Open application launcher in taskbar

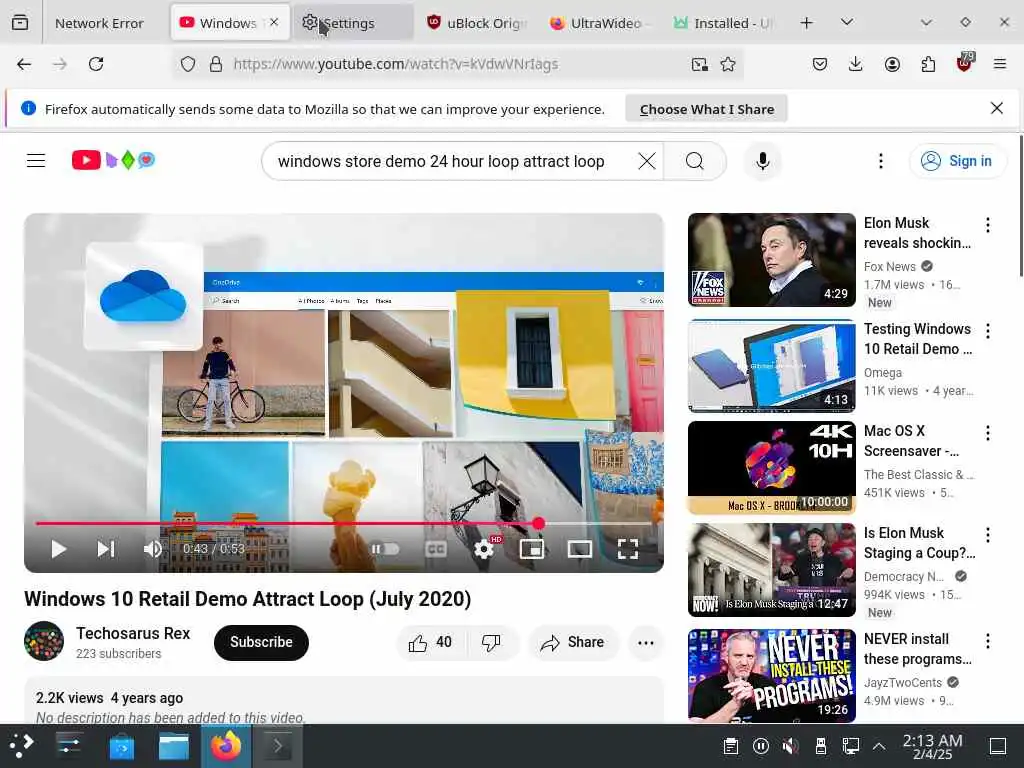[22, 746]
